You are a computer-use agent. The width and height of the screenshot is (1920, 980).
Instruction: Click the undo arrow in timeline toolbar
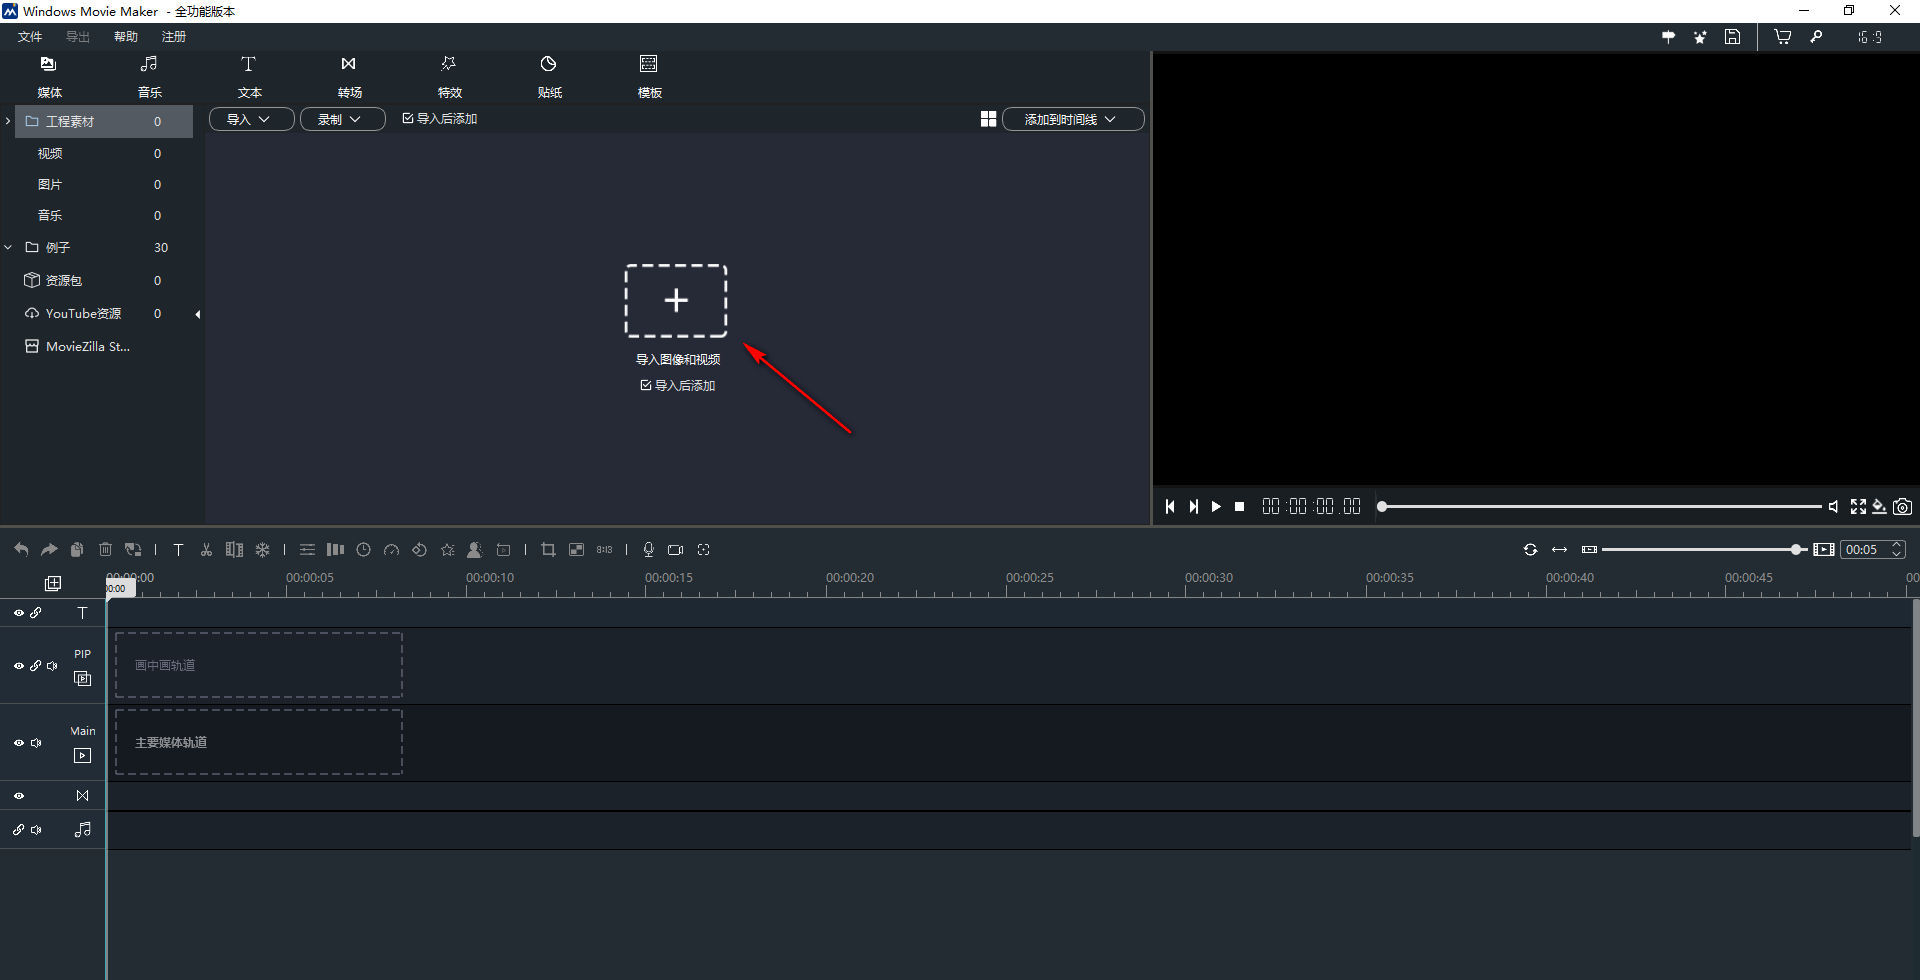tap(21, 549)
